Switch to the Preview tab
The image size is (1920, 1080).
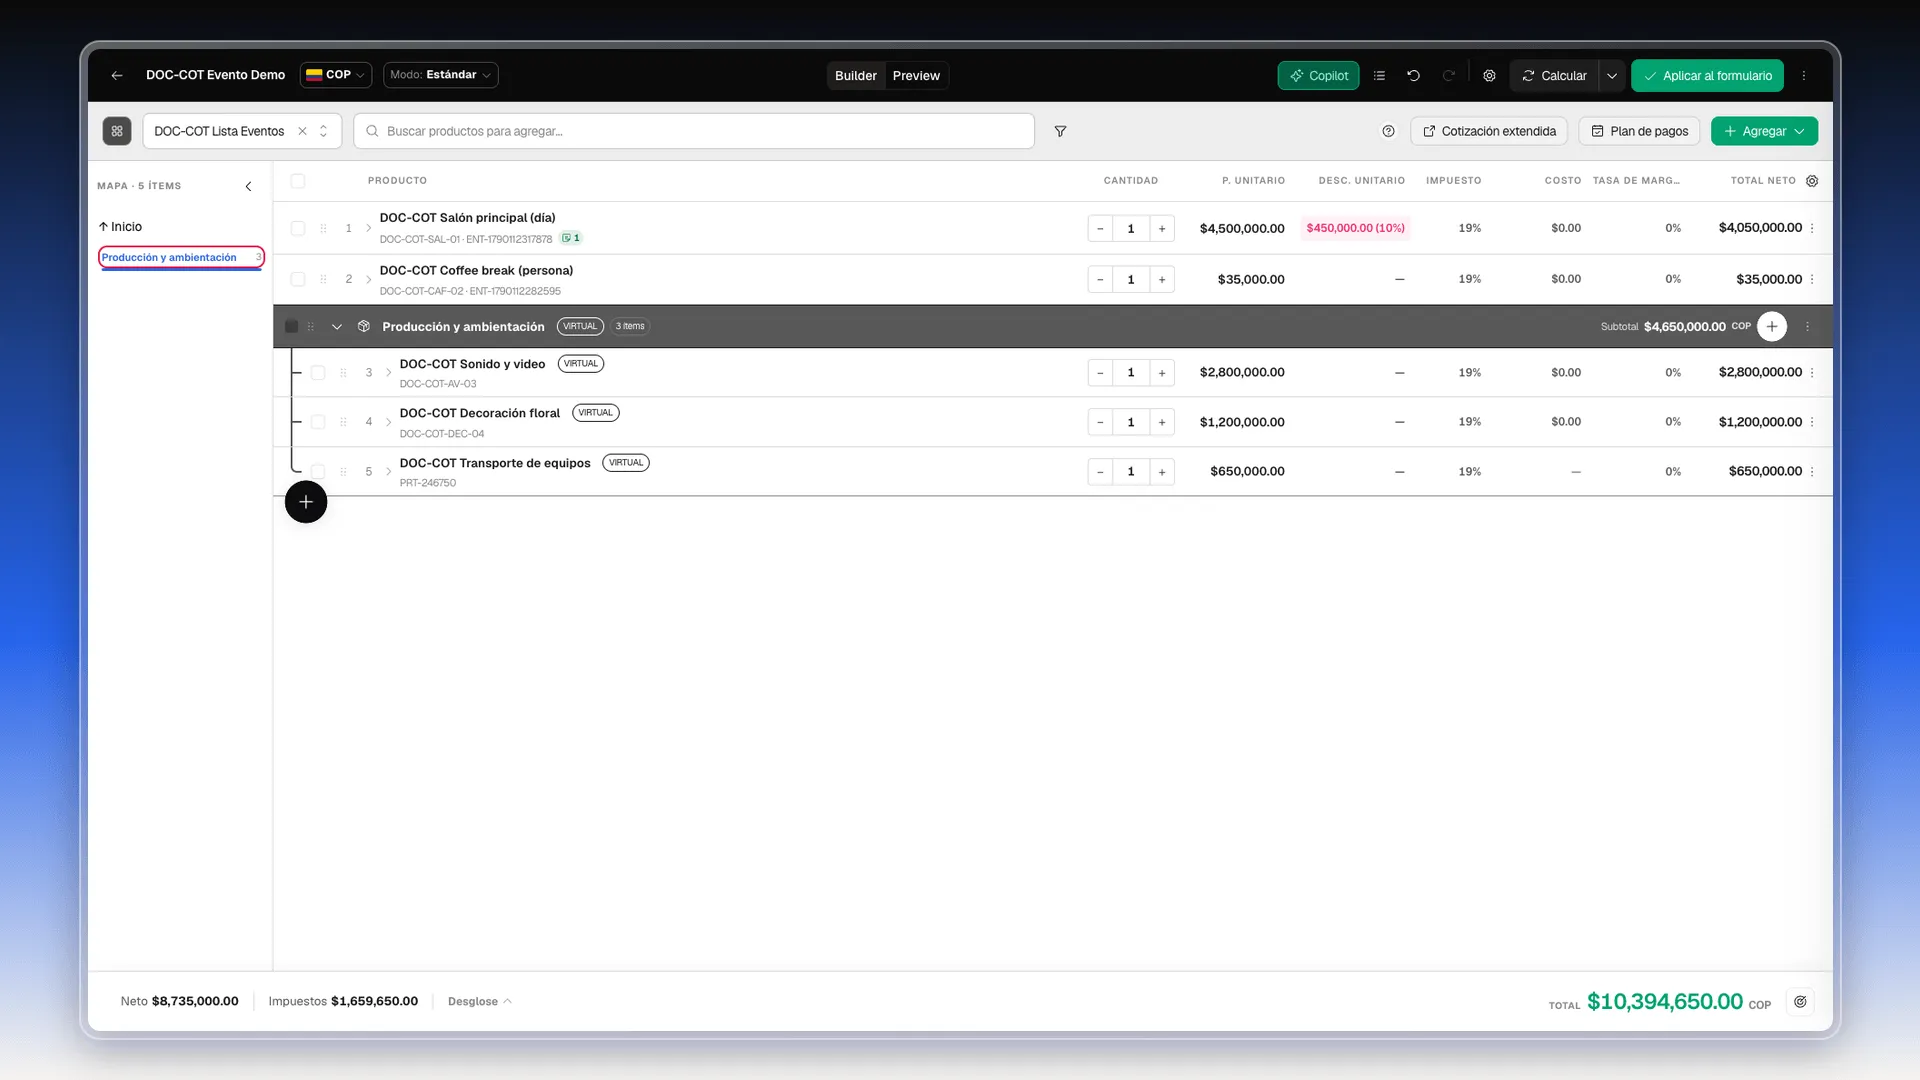coord(916,76)
